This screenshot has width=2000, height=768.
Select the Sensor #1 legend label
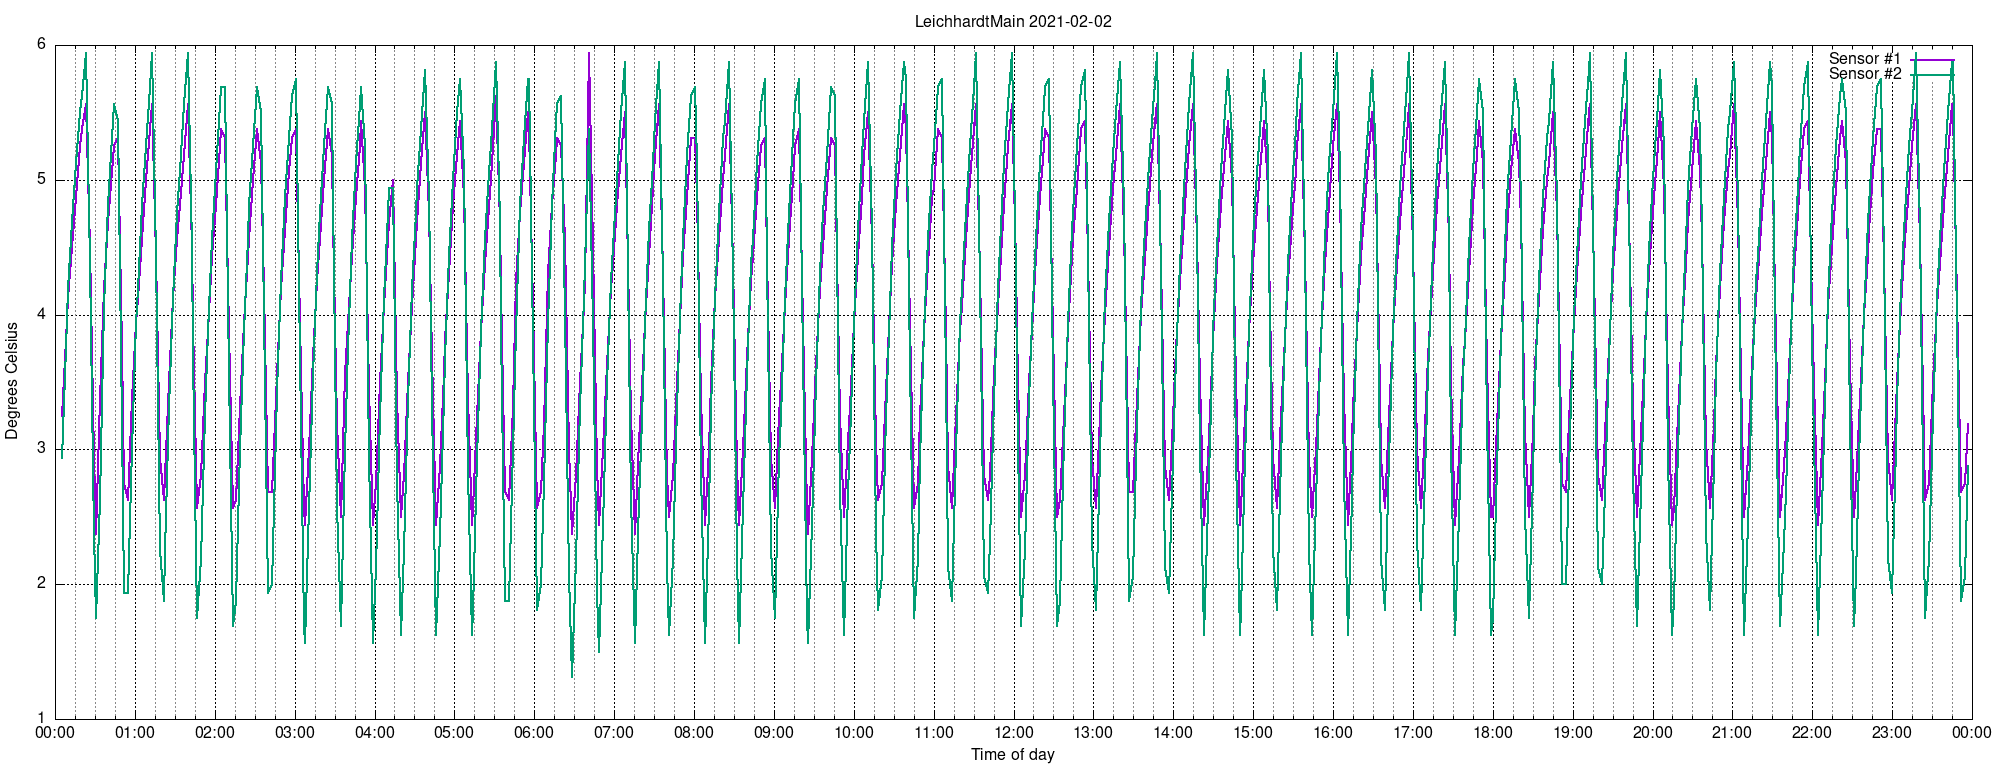[1865, 58]
